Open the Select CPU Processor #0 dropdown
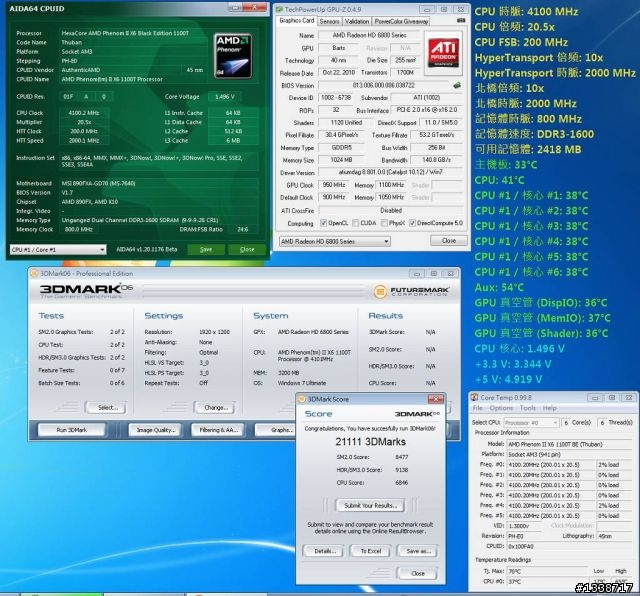The height and width of the screenshot is (596, 640). click(531, 423)
